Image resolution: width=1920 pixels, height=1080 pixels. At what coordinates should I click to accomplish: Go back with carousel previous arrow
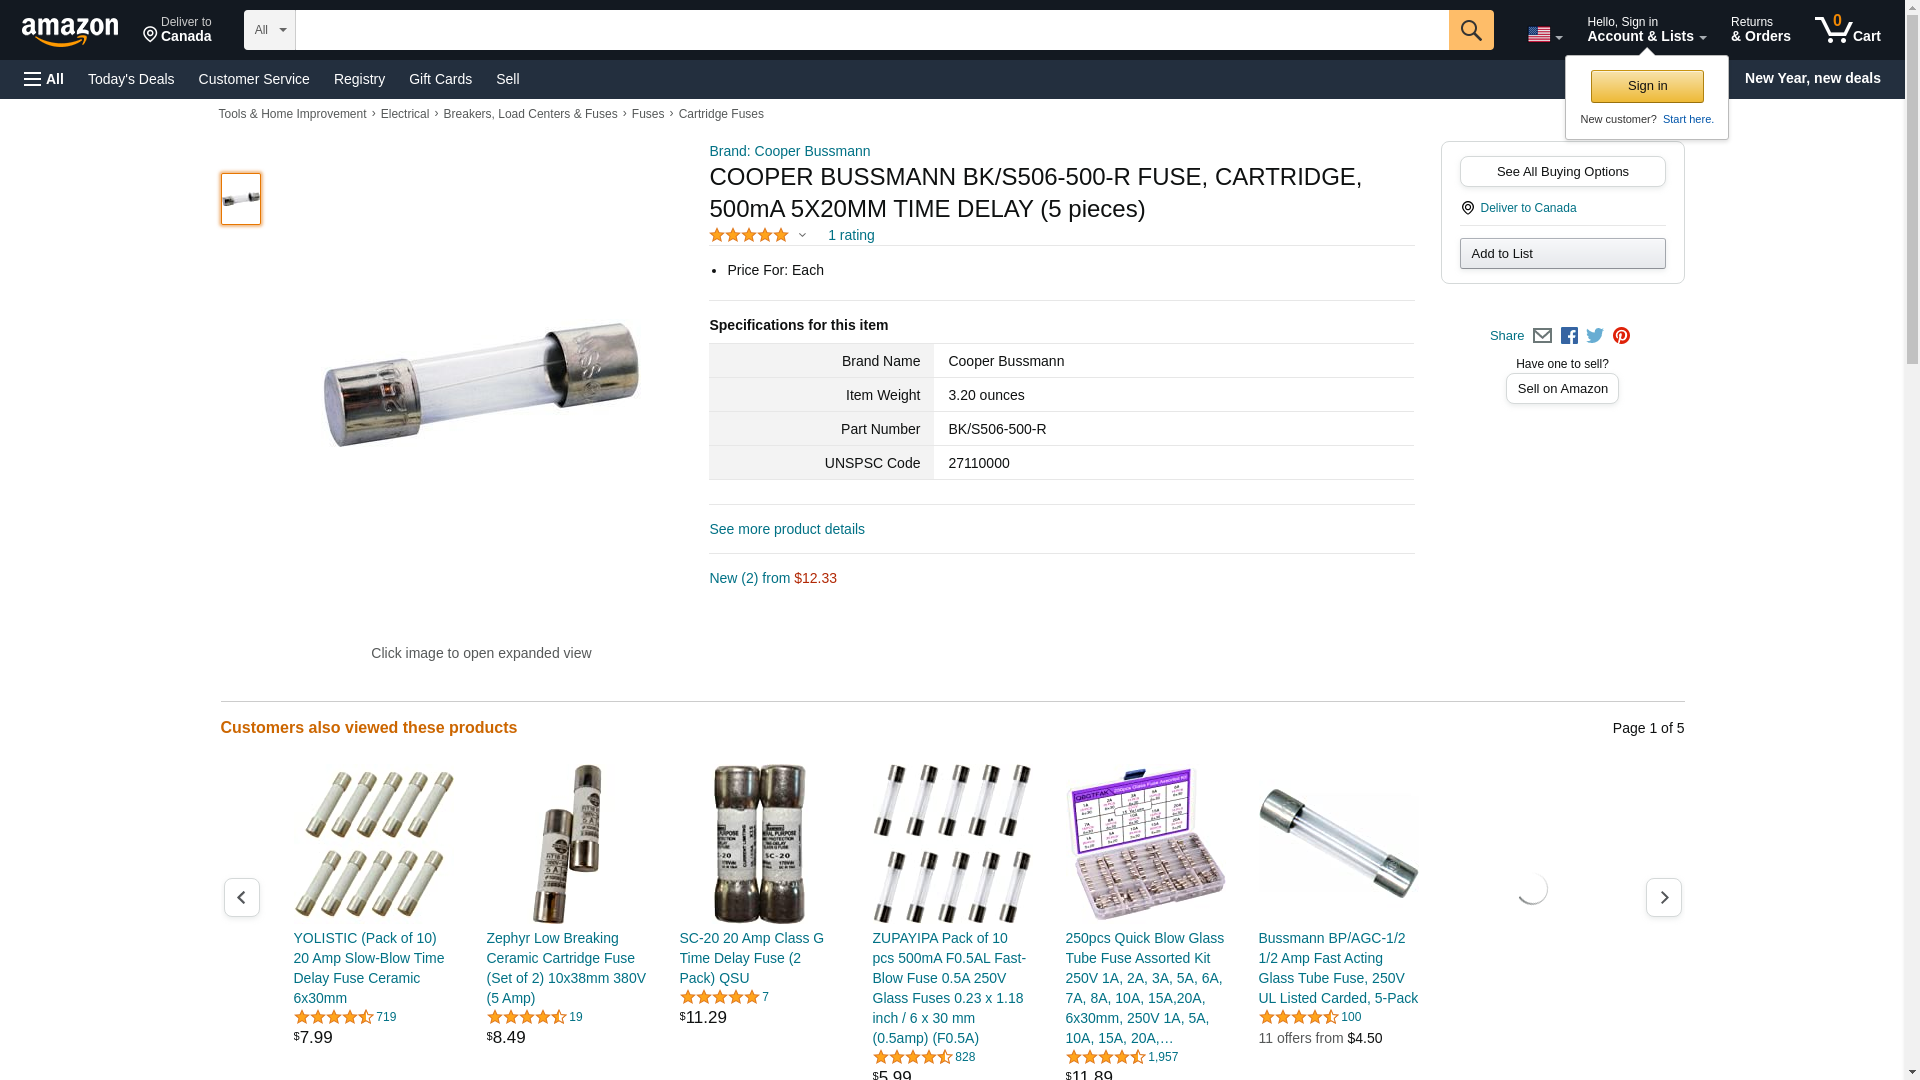click(x=241, y=897)
